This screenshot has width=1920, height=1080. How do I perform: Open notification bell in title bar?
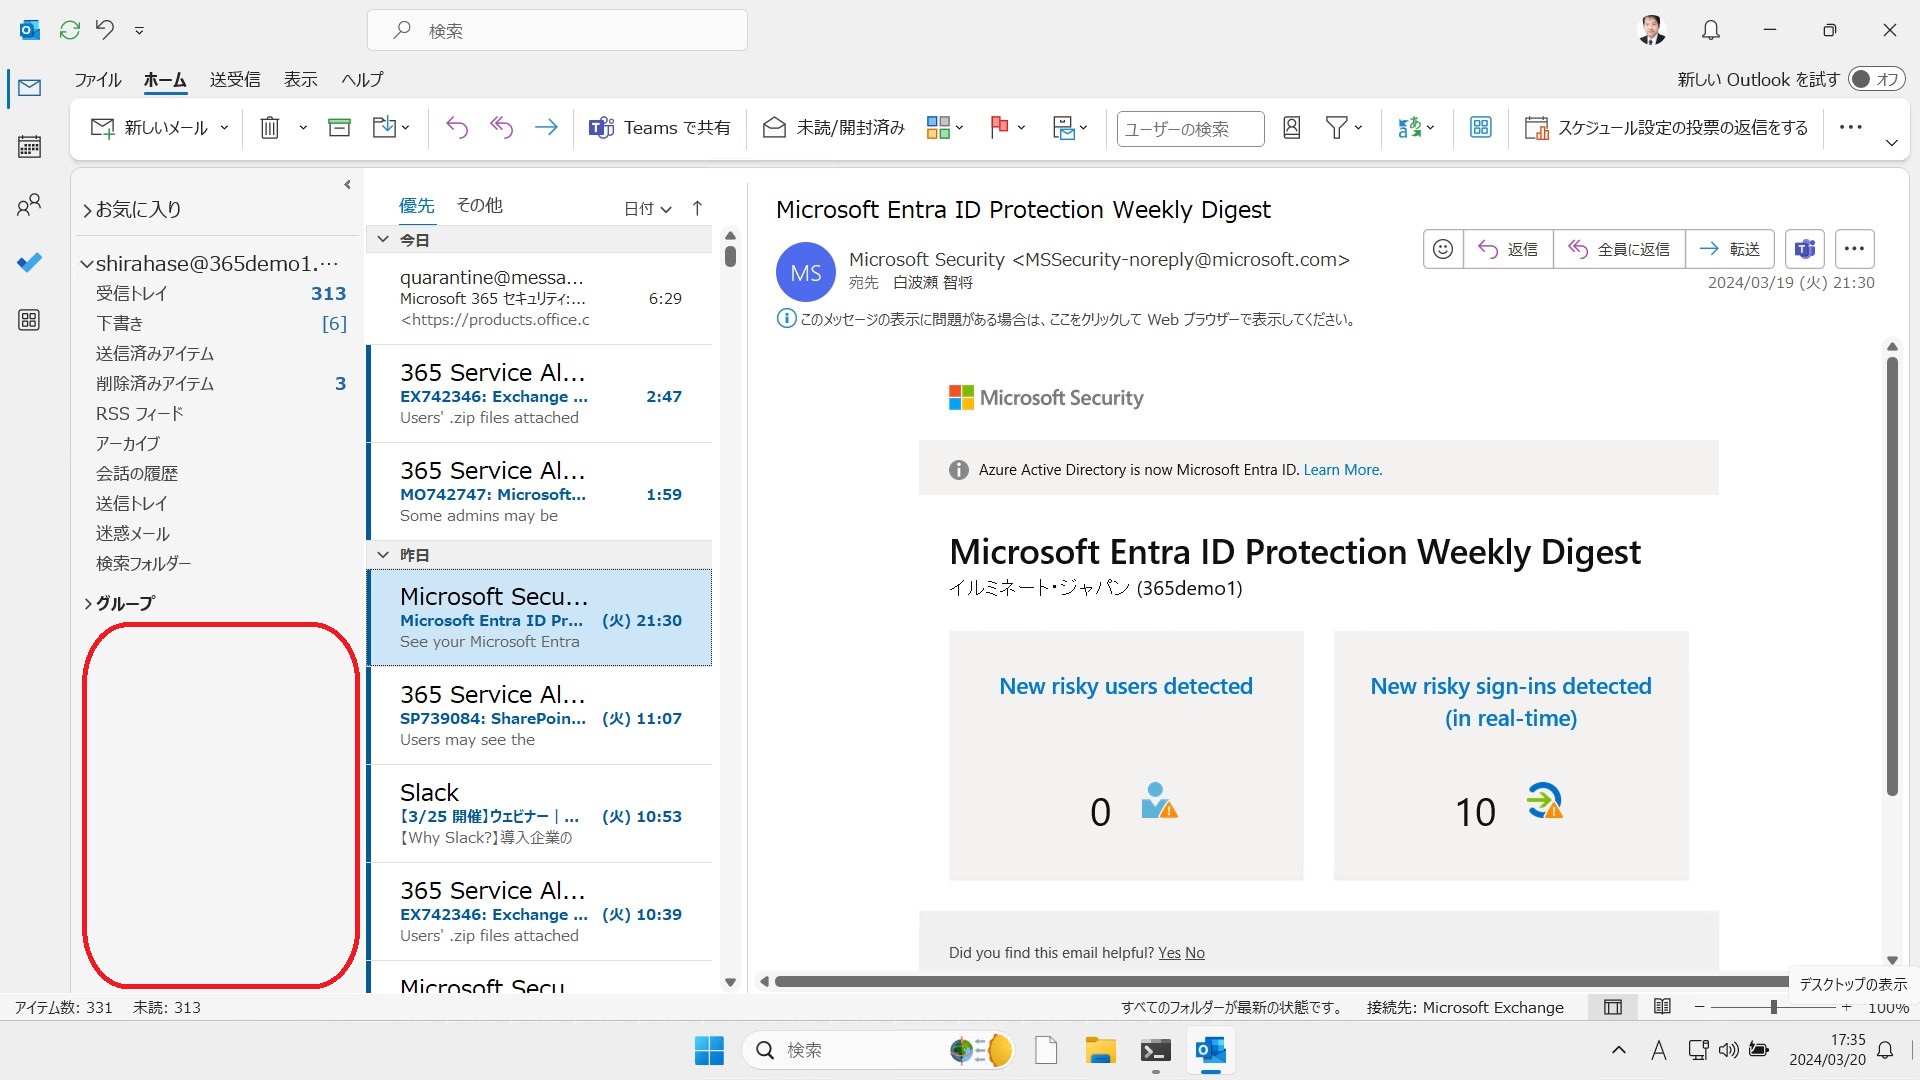(x=1711, y=30)
